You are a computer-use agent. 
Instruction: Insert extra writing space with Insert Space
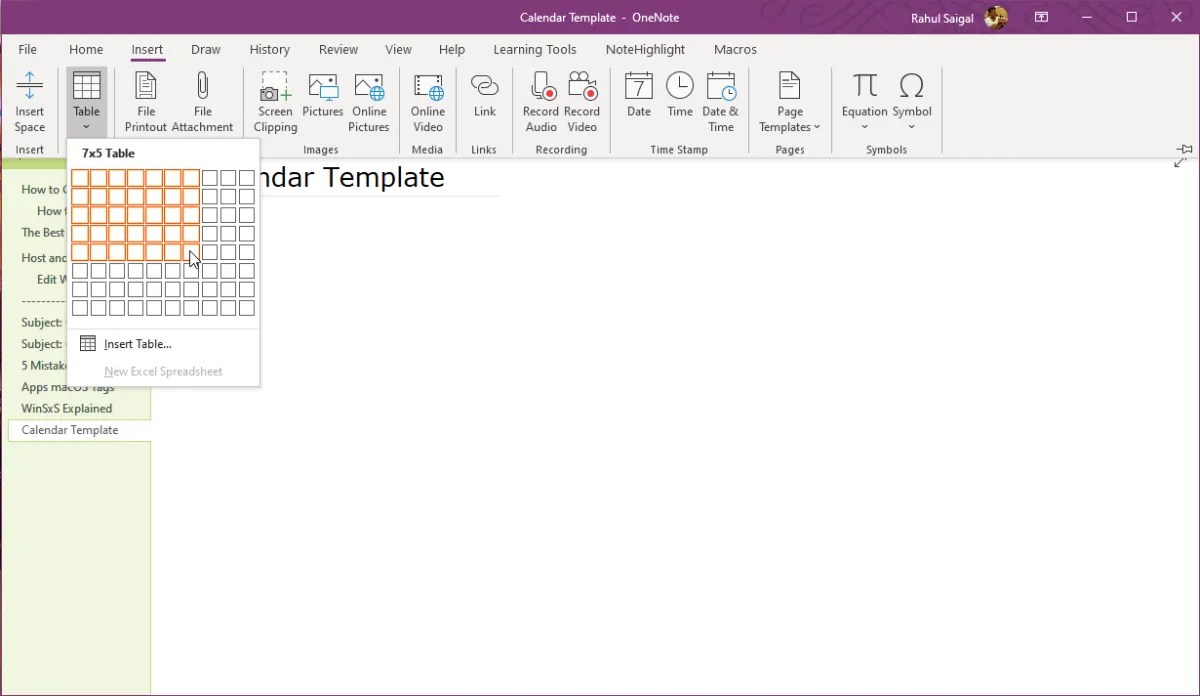(x=29, y=100)
